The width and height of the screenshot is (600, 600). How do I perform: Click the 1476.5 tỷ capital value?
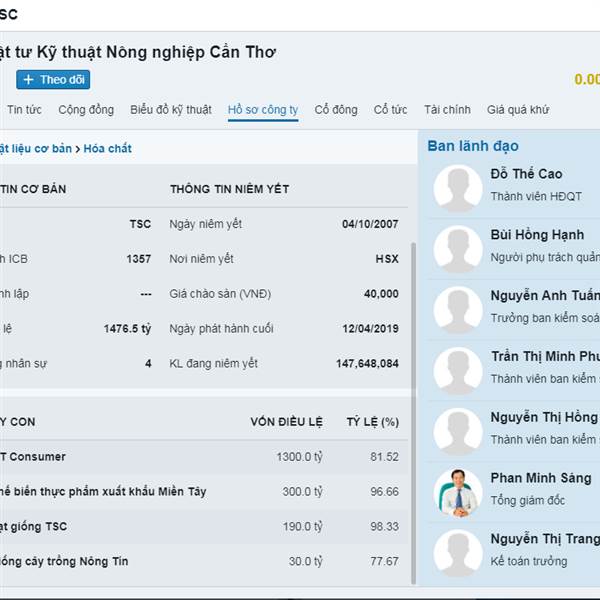tap(127, 329)
